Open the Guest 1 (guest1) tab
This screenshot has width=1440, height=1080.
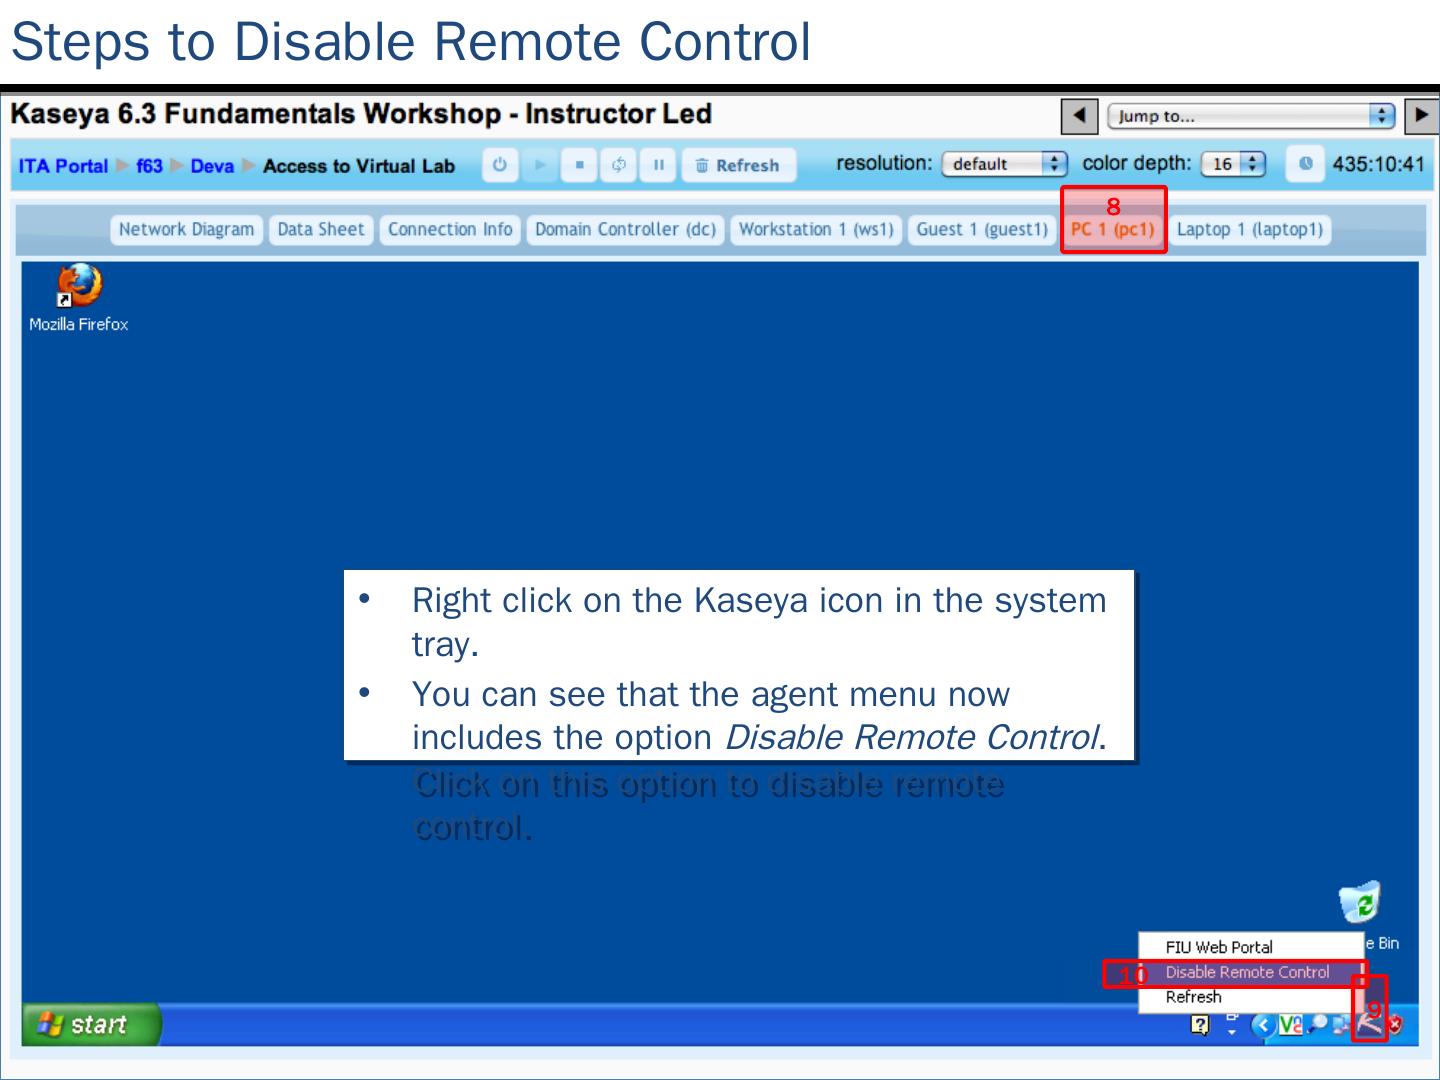tap(982, 230)
